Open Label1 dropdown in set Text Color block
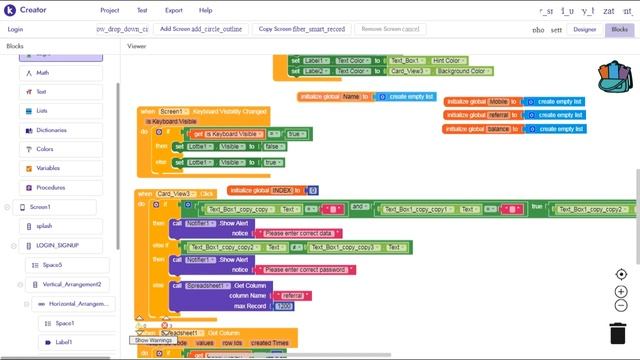This screenshot has width=640, height=360. point(316,61)
